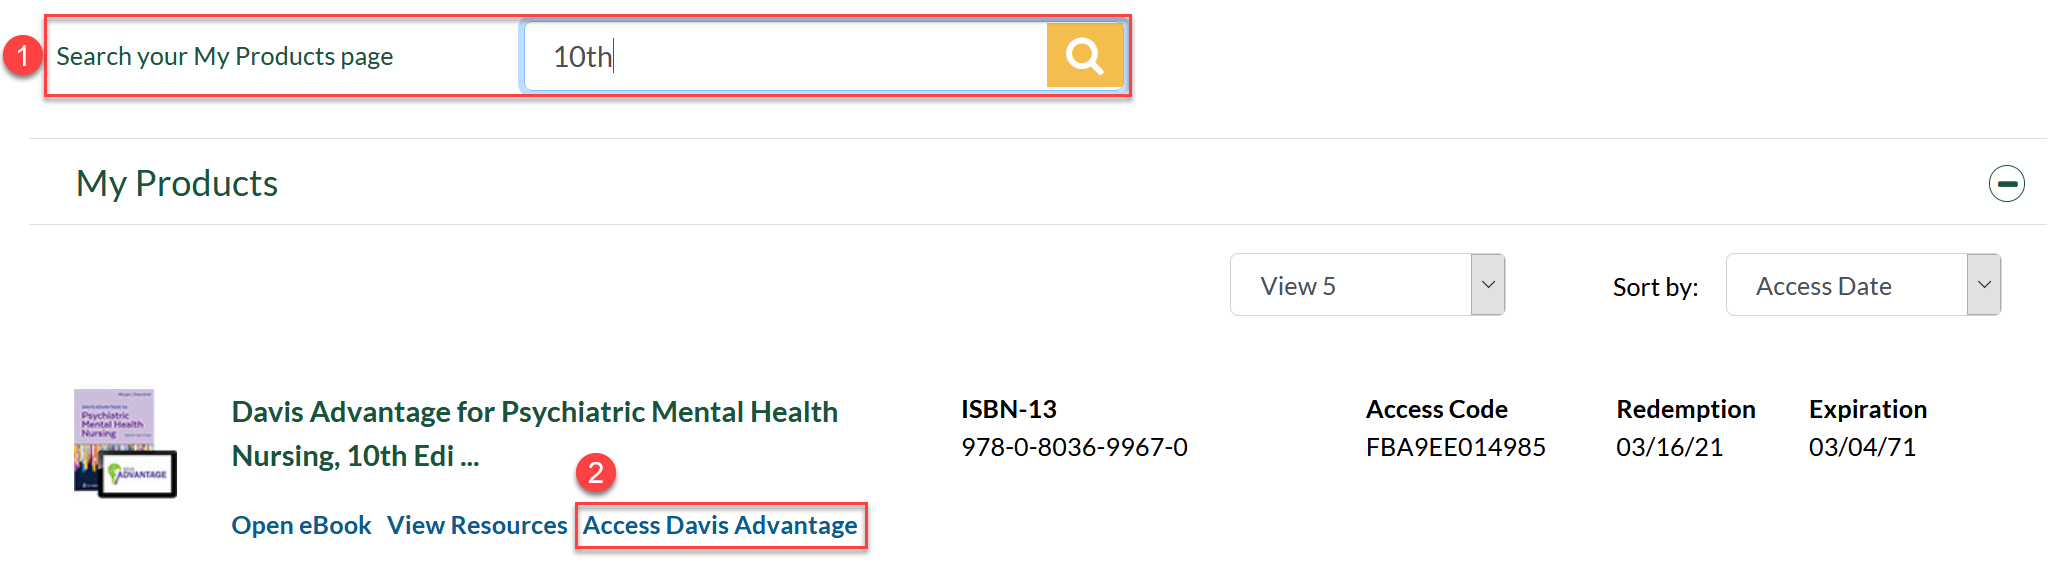Focus the search field containing 10th
Screen dimensions: 2056x566
[785, 56]
